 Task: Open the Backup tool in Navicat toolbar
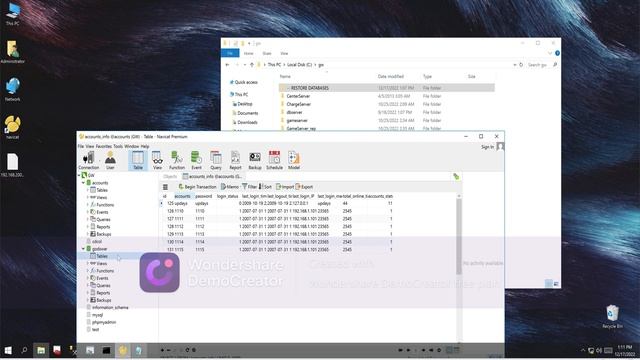pyautogui.click(x=255, y=160)
